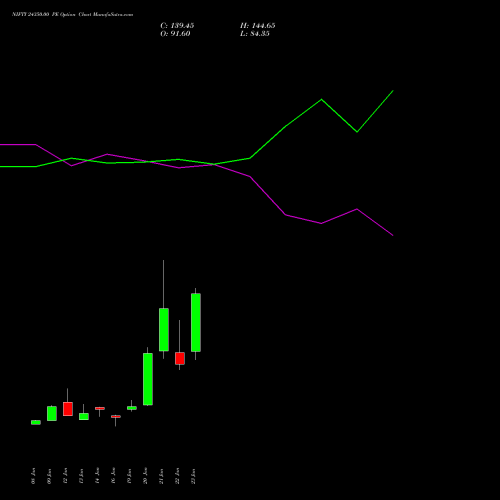Viewport: 500px width, 500px height.
Task: Click the open value O: 91.60
Action: point(175,34)
